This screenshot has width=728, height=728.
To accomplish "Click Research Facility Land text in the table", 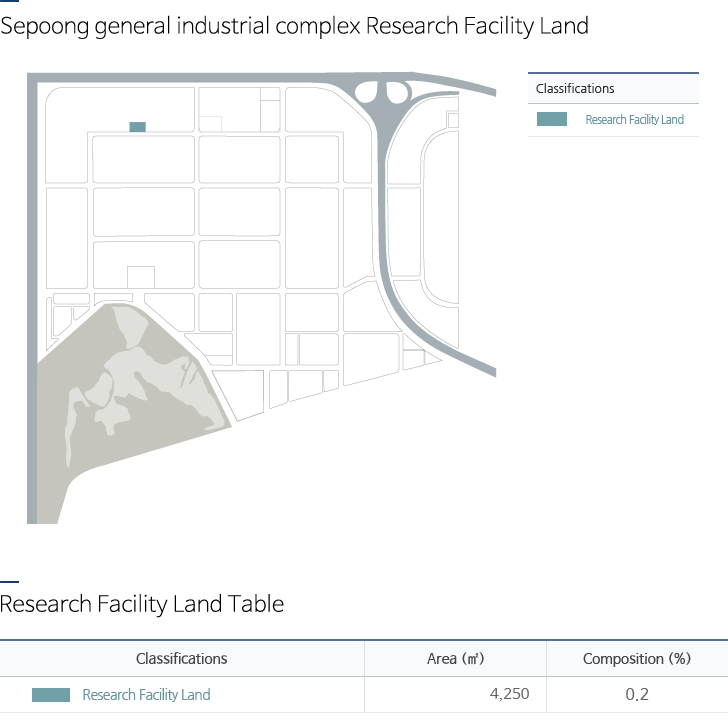I will pyautogui.click(x=146, y=695).
